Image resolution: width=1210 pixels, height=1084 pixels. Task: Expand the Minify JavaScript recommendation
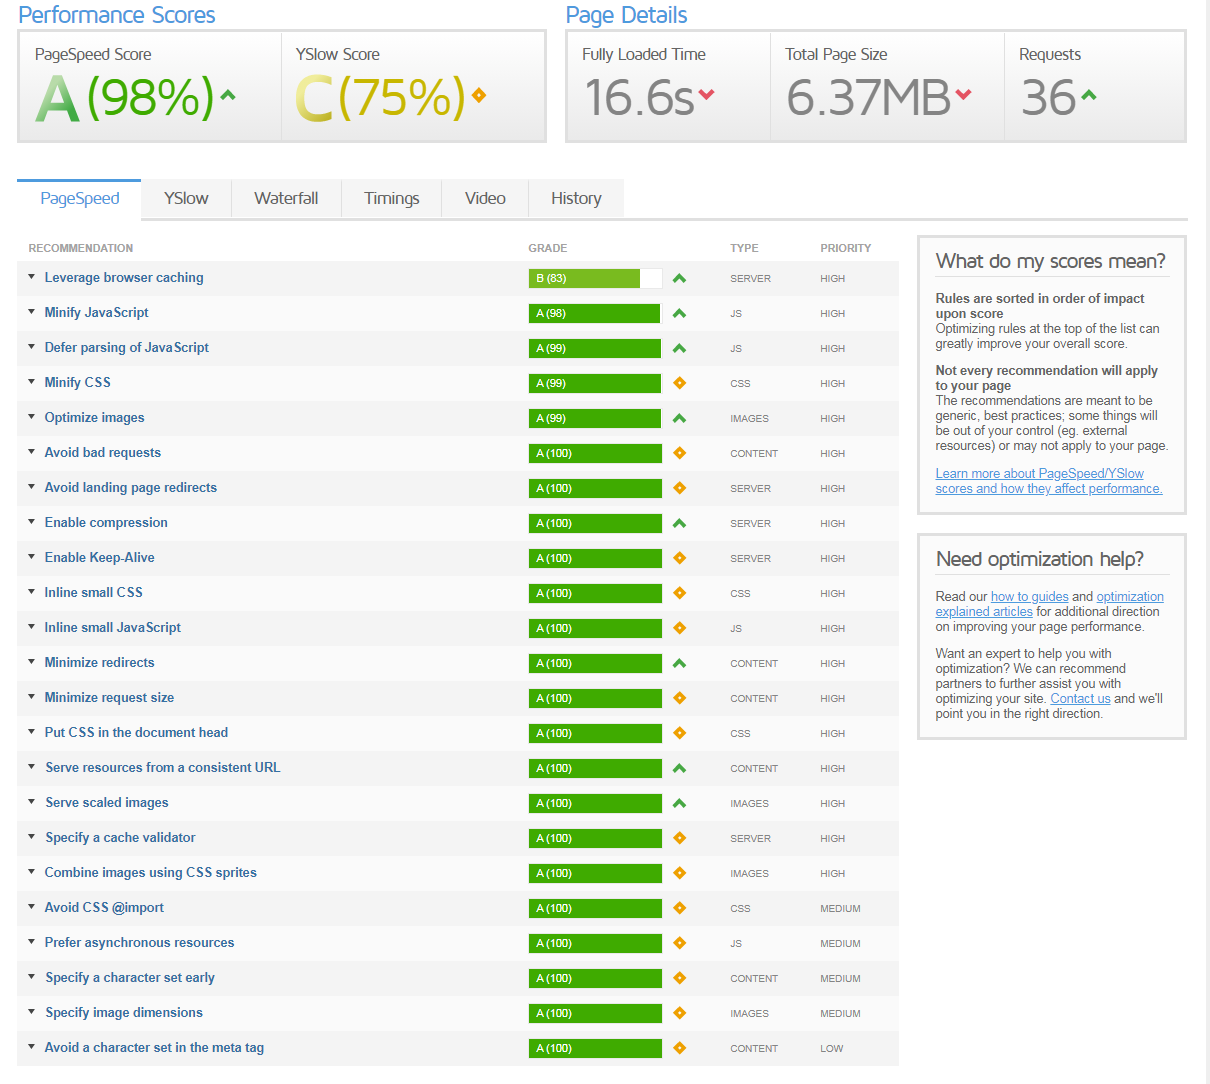click(x=96, y=313)
